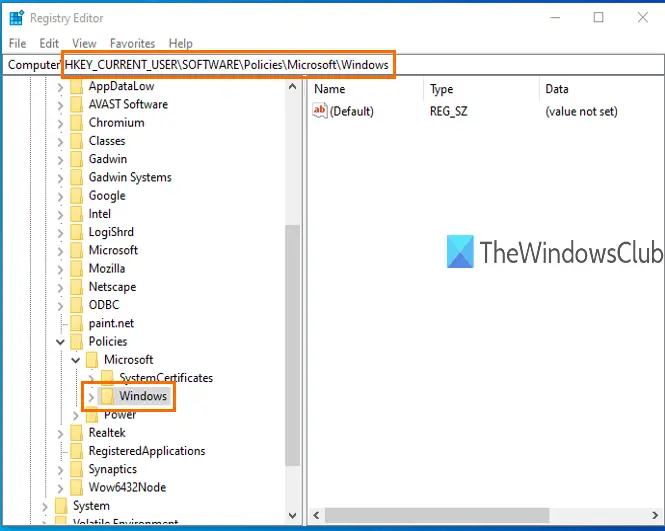The image size is (665, 531).
Task: Click the Gadwin Systems folder icon
Action: coord(76,177)
